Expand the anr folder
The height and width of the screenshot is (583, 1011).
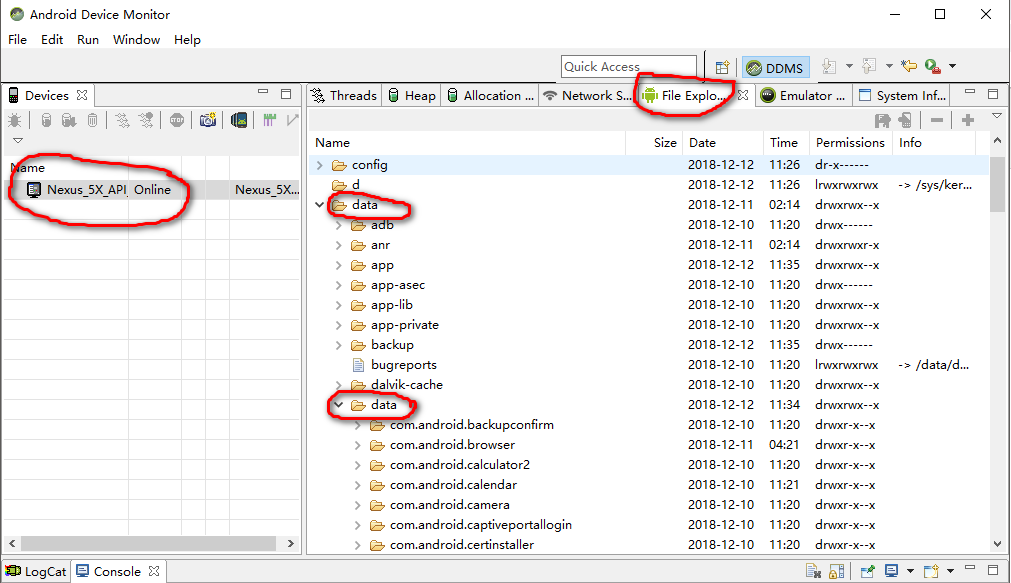tap(339, 245)
